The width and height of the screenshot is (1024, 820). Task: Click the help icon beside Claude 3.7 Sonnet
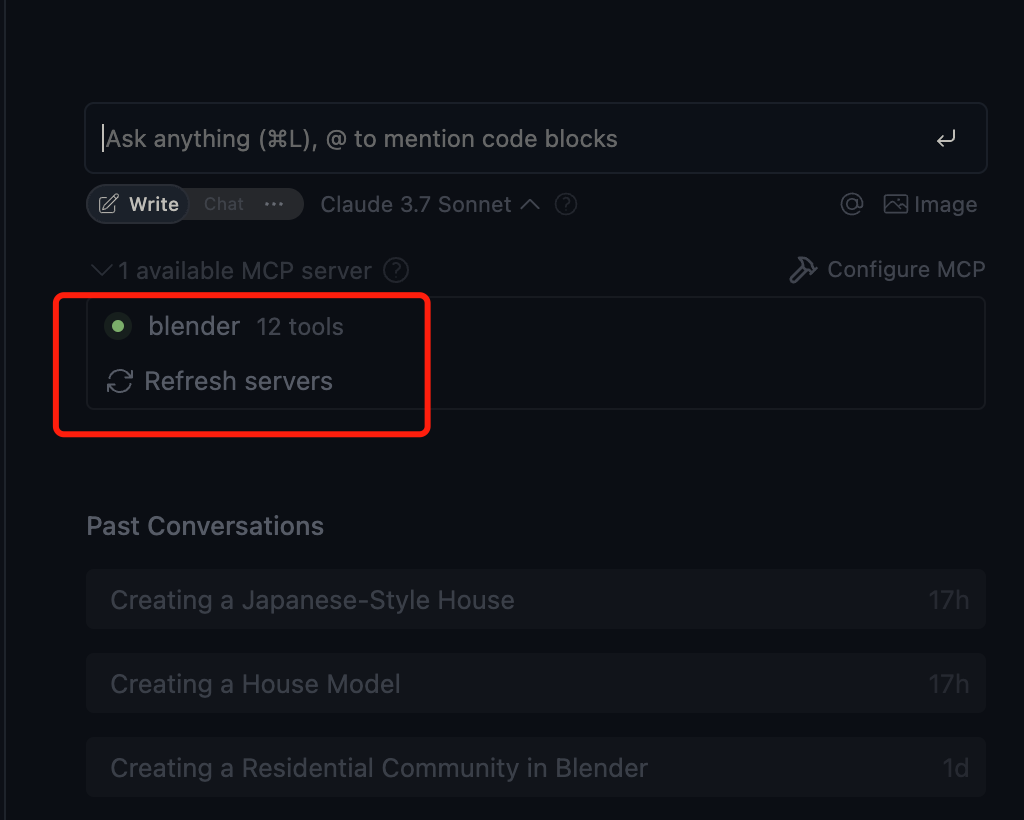[x=566, y=204]
